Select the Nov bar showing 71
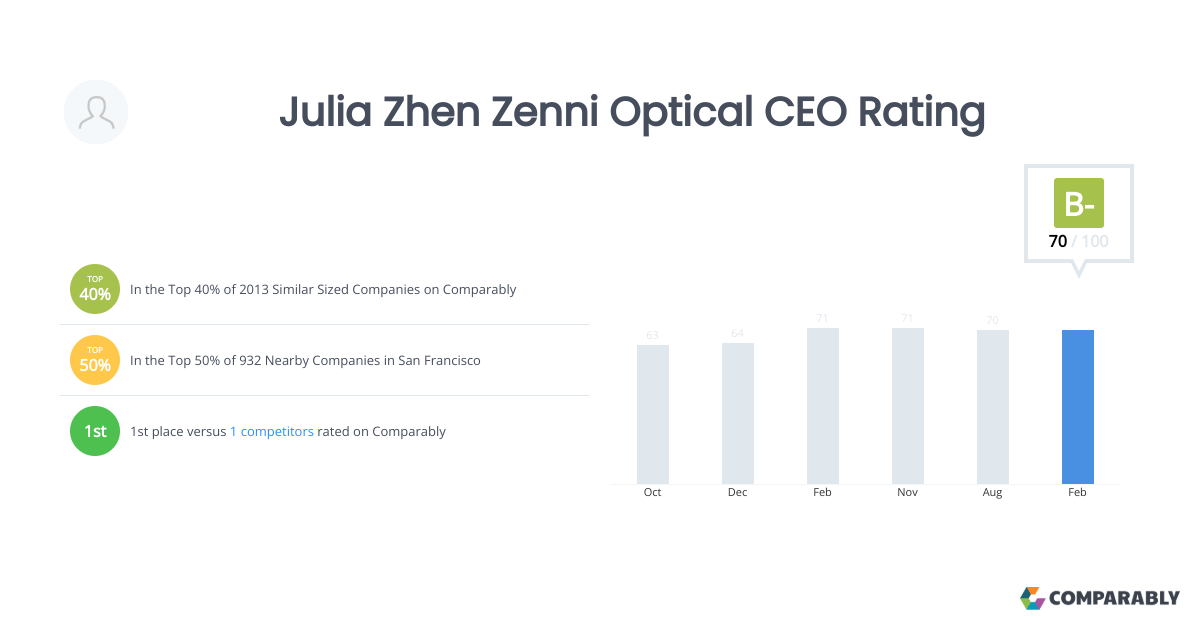 (908, 406)
